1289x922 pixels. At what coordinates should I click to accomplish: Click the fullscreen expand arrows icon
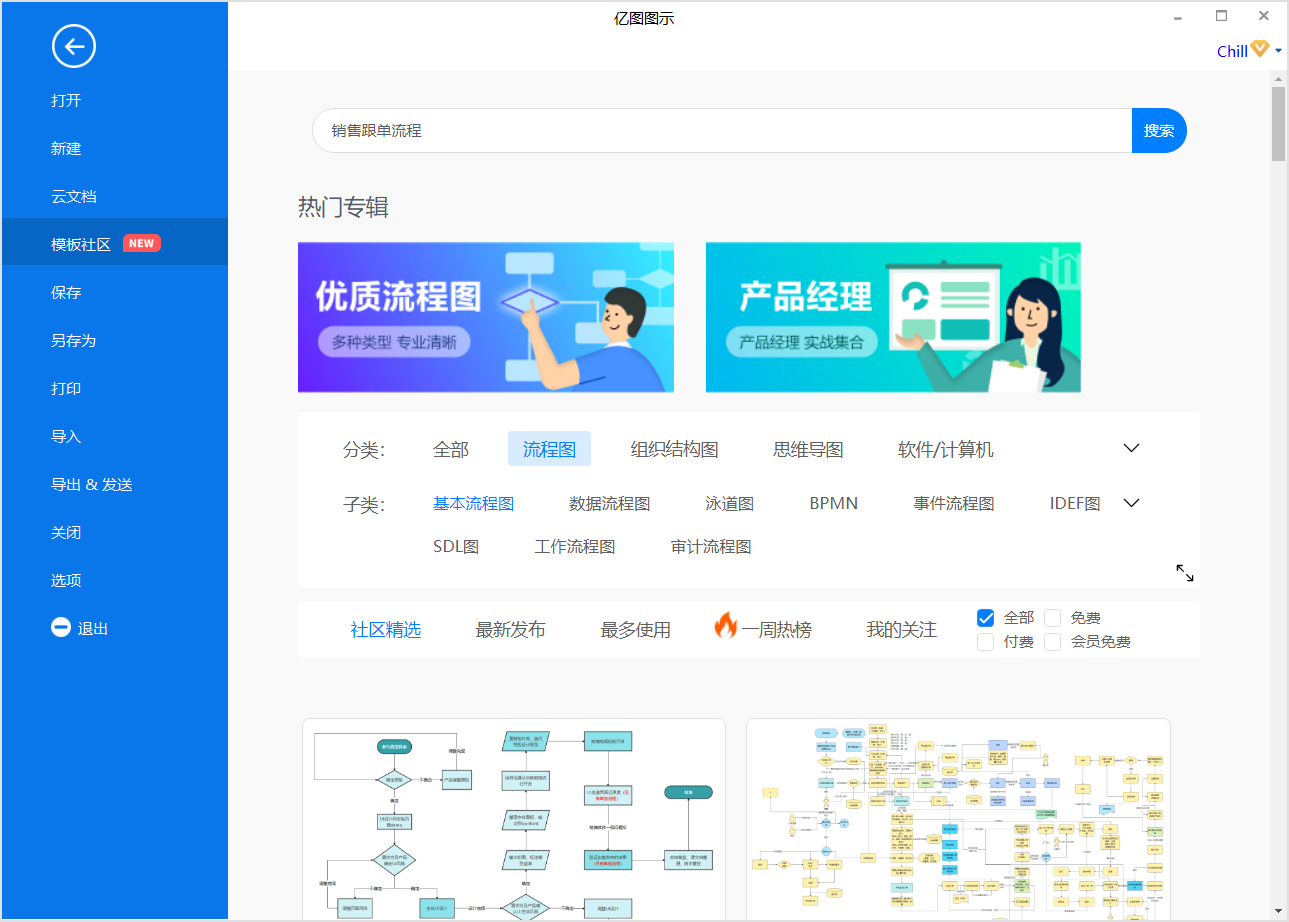(x=1185, y=573)
